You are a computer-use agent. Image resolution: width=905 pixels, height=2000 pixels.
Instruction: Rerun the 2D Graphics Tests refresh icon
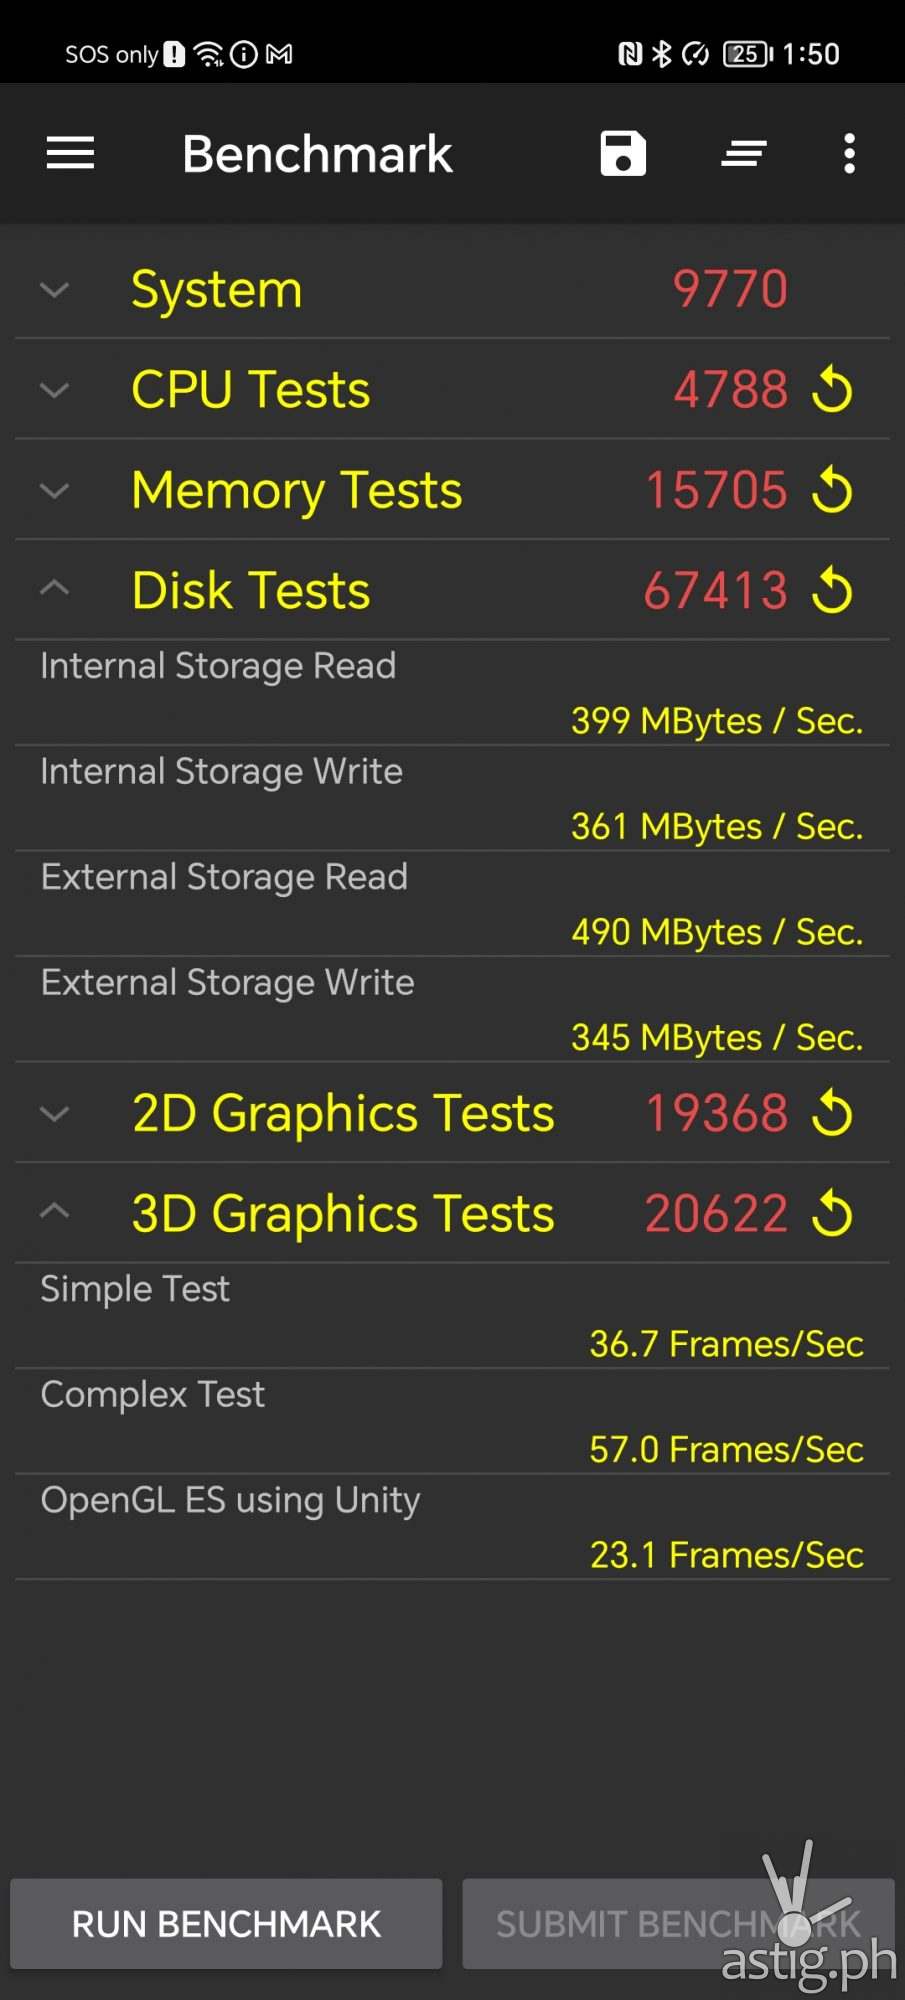tap(832, 1113)
